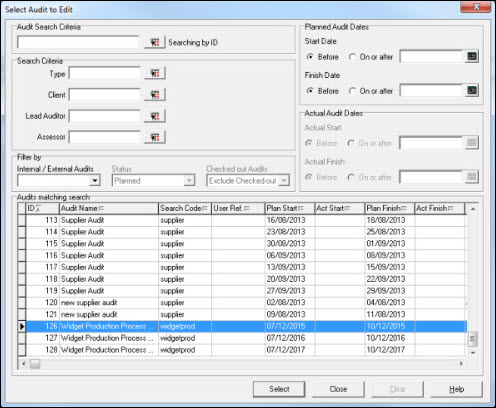Select Start Date 'On or after' radio button

click(x=352, y=57)
